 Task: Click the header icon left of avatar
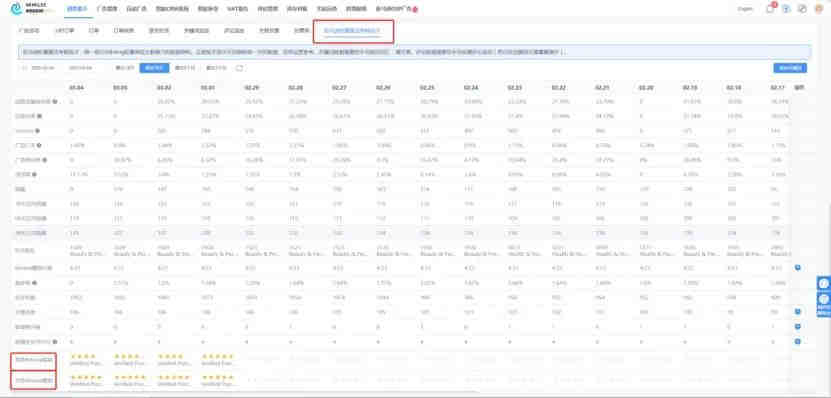point(802,9)
